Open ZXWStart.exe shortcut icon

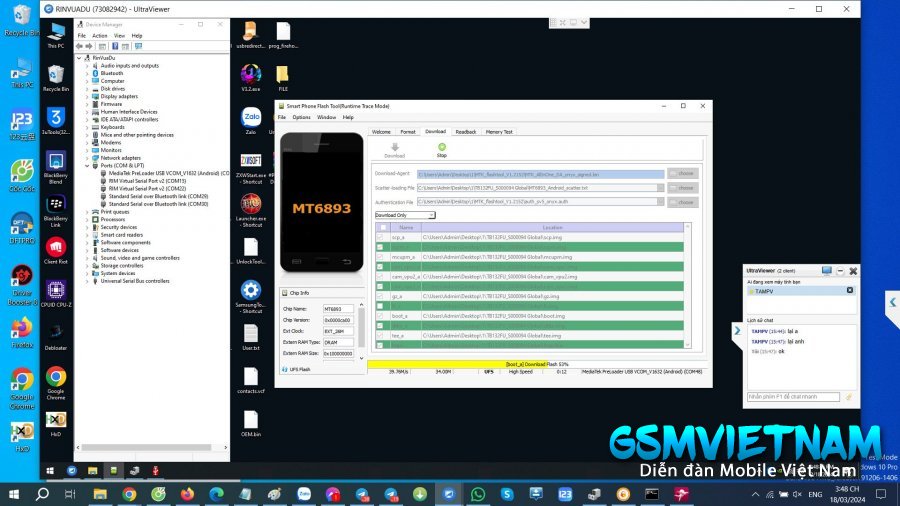pyautogui.click(x=251, y=169)
